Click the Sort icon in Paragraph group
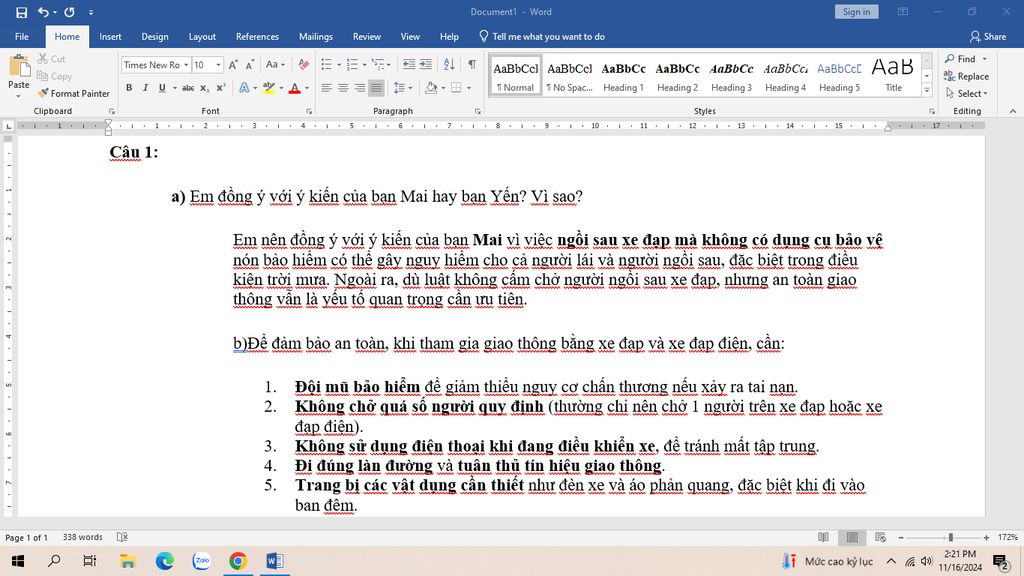This screenshot has width=1024, height=576. coord(450,65)
